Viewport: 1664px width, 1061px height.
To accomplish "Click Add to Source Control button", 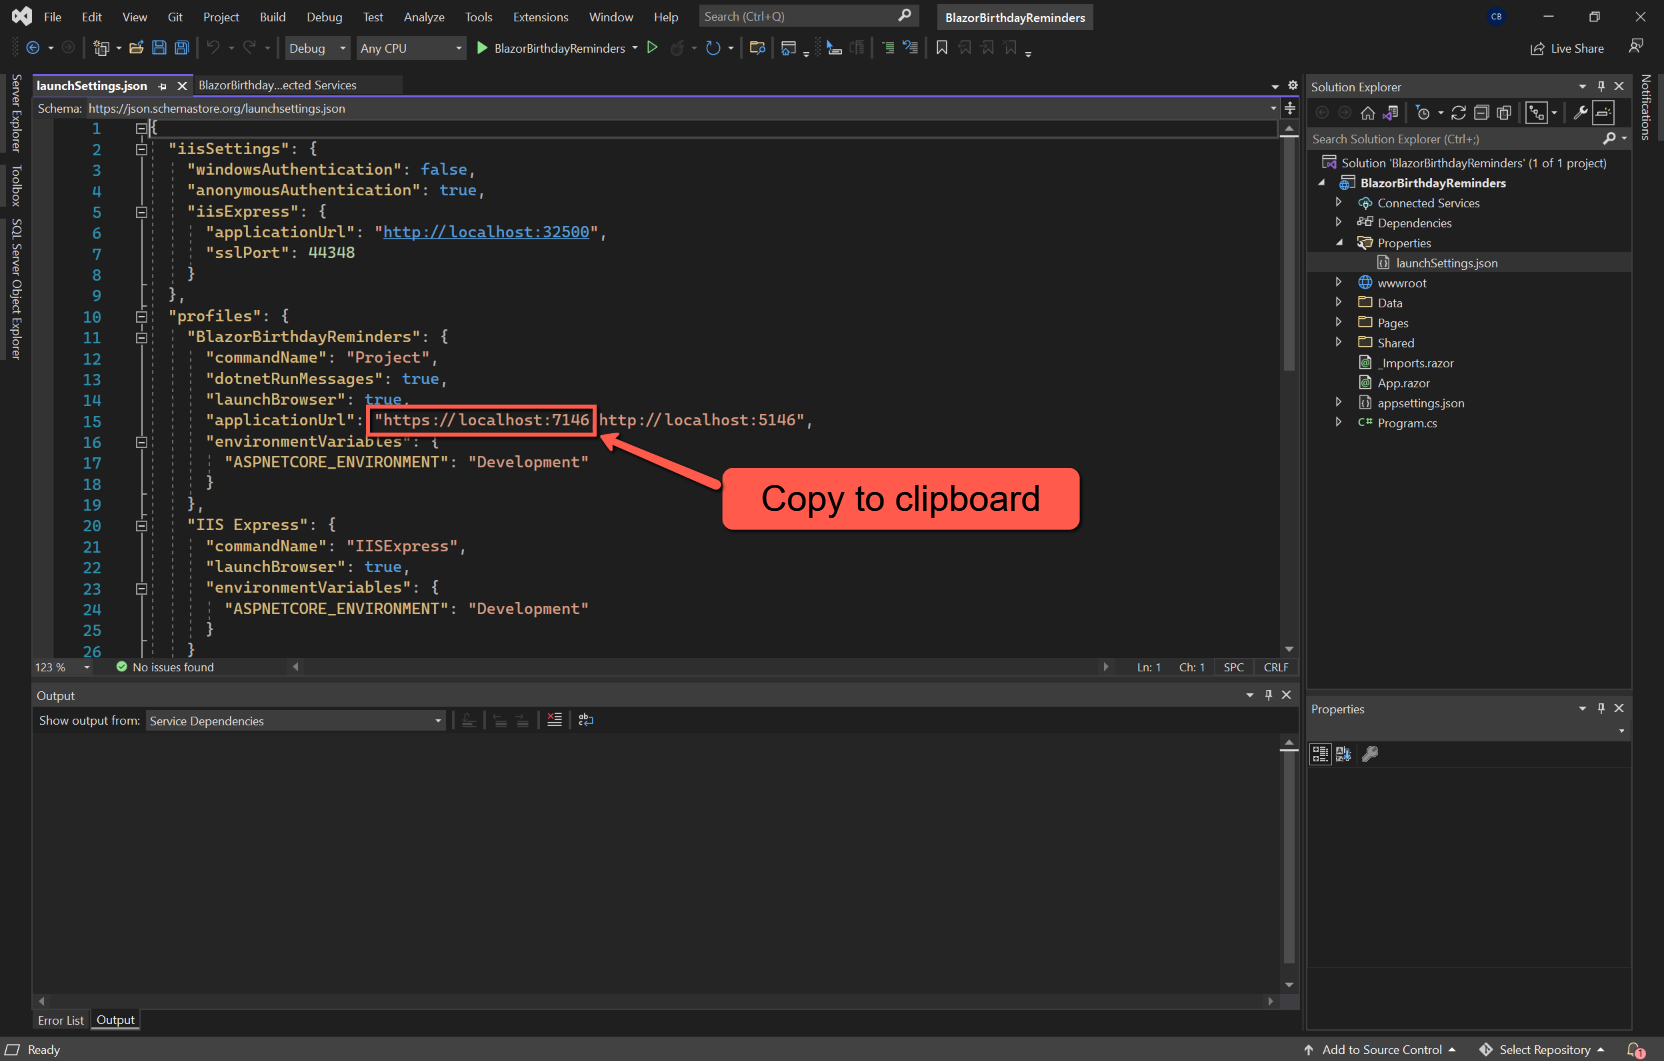I will point(1381,1049).
